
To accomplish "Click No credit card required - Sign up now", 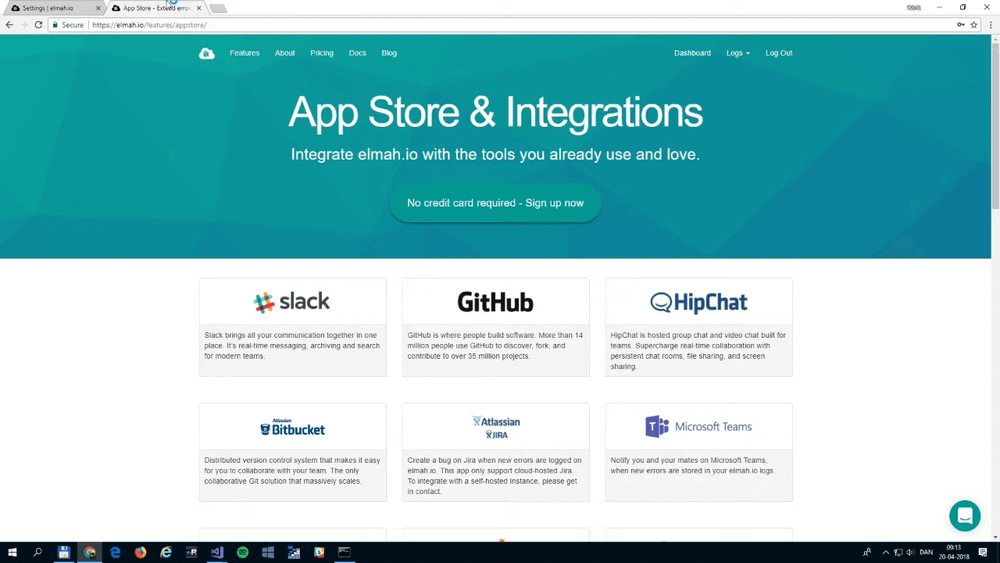I will point(495,203).
